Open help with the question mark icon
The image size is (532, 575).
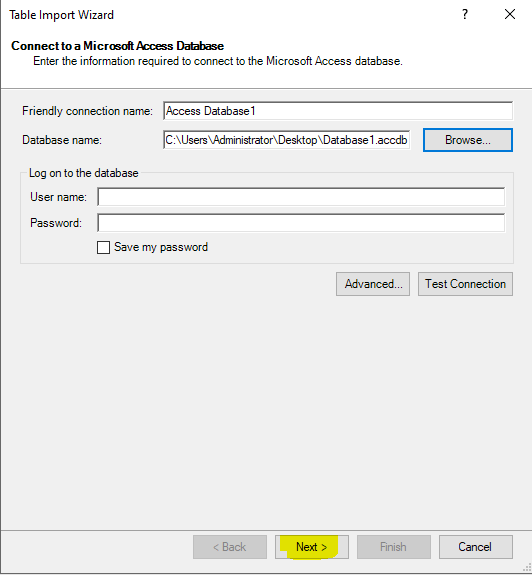(465, 14)
